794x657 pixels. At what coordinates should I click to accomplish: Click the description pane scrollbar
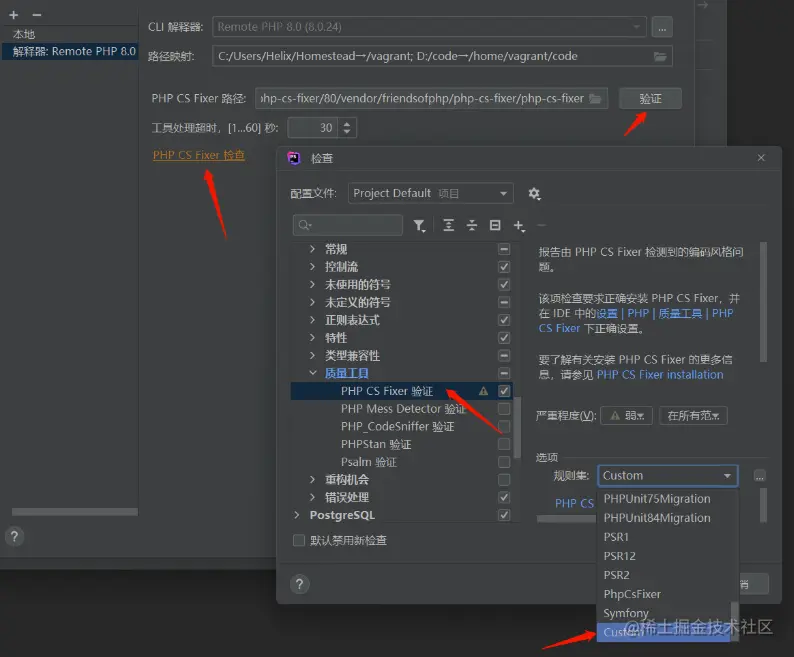click(x=764, y=302)
